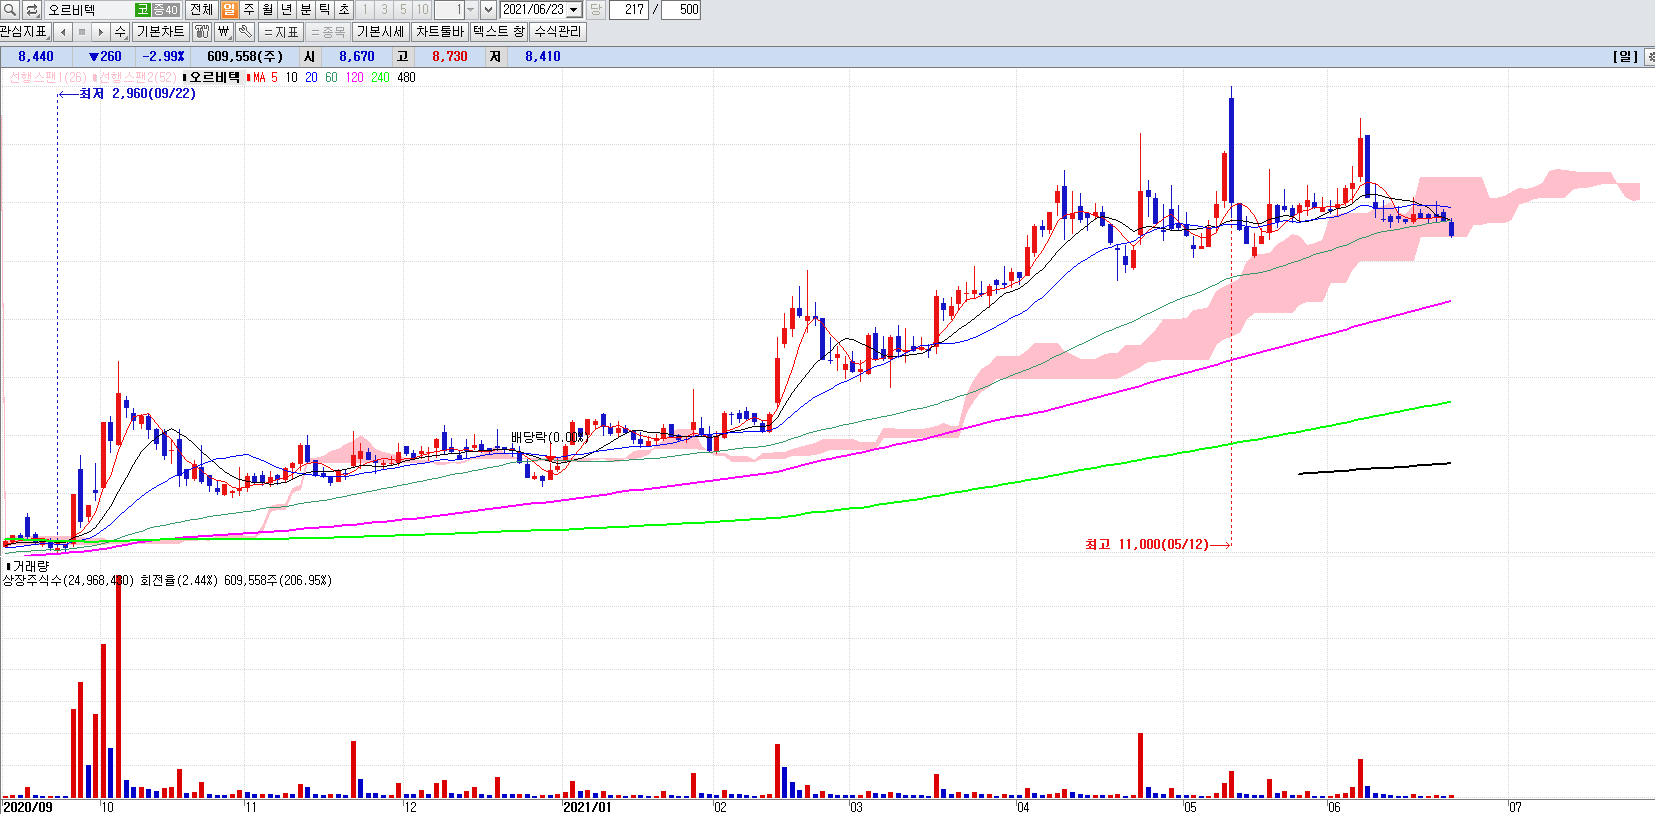Click the 217 bar count field
The image size is (1655, 814).
coord(629,9)
